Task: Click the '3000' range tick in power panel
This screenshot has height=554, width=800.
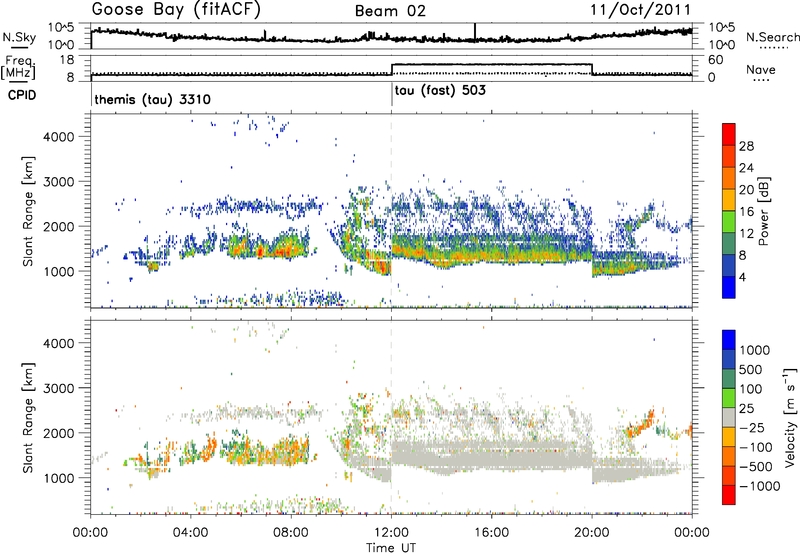Action: [x=59, y=182]
